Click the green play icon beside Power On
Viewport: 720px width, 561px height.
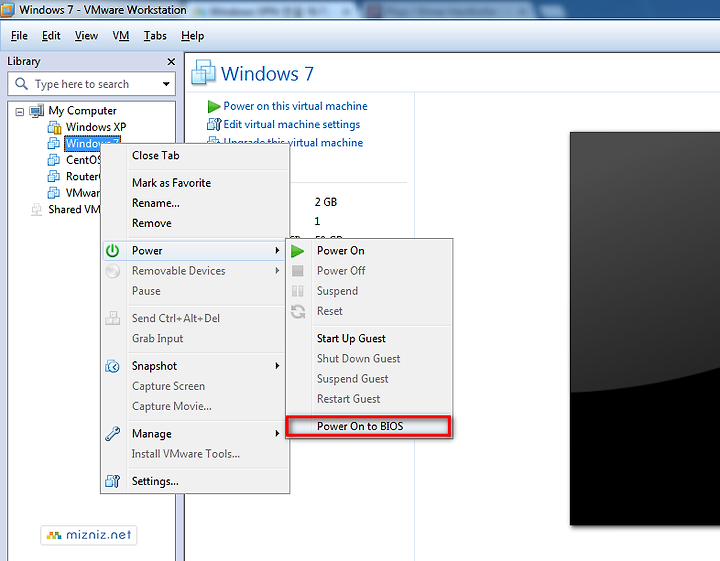click(298, 251)
